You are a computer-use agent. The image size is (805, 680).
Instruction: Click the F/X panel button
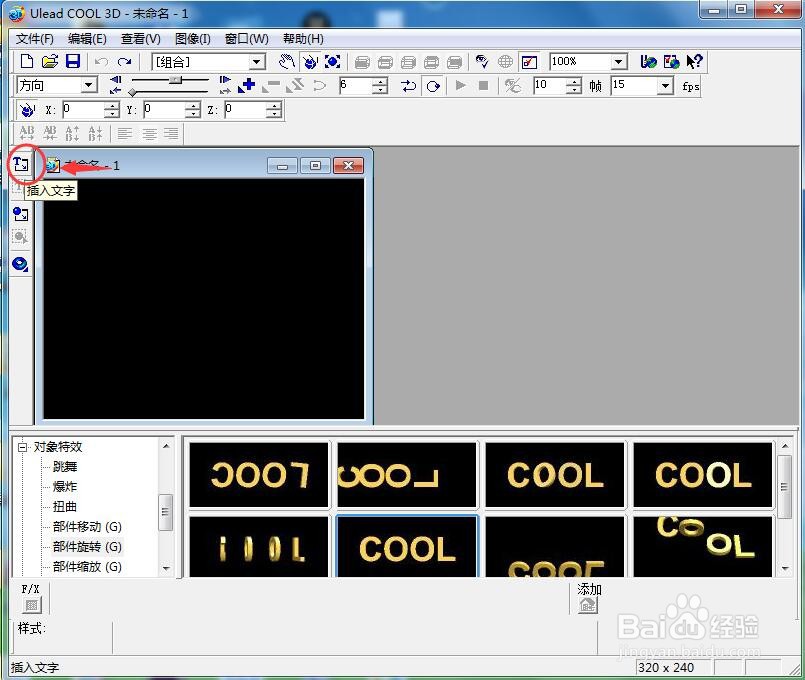pyautogui.click(x=31, y=606)
